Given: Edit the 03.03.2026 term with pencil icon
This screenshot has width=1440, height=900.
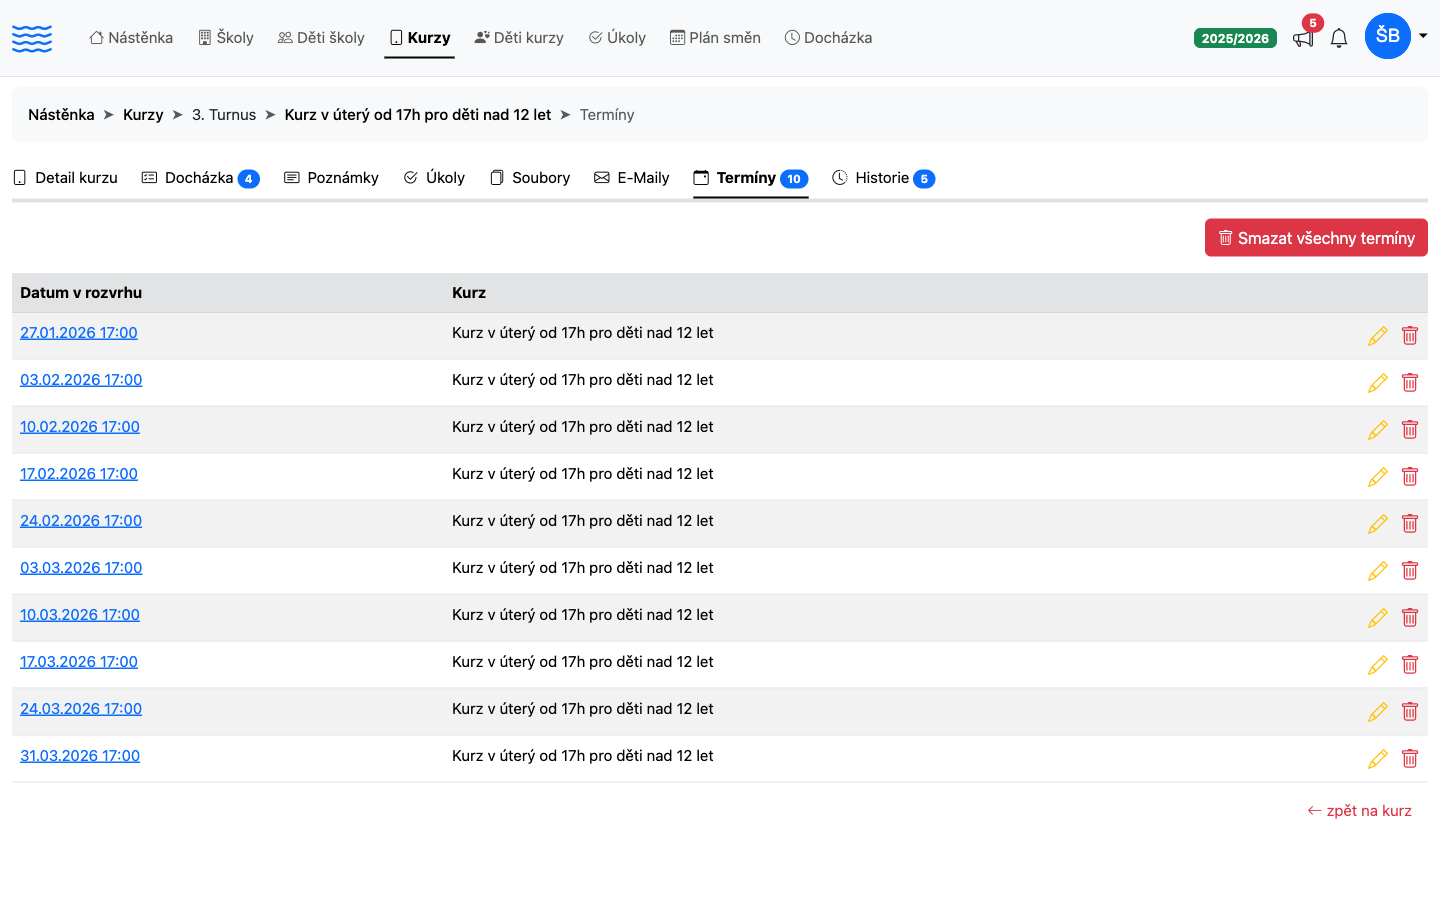Looking at the screenshot, I should tap(1378, 571).
